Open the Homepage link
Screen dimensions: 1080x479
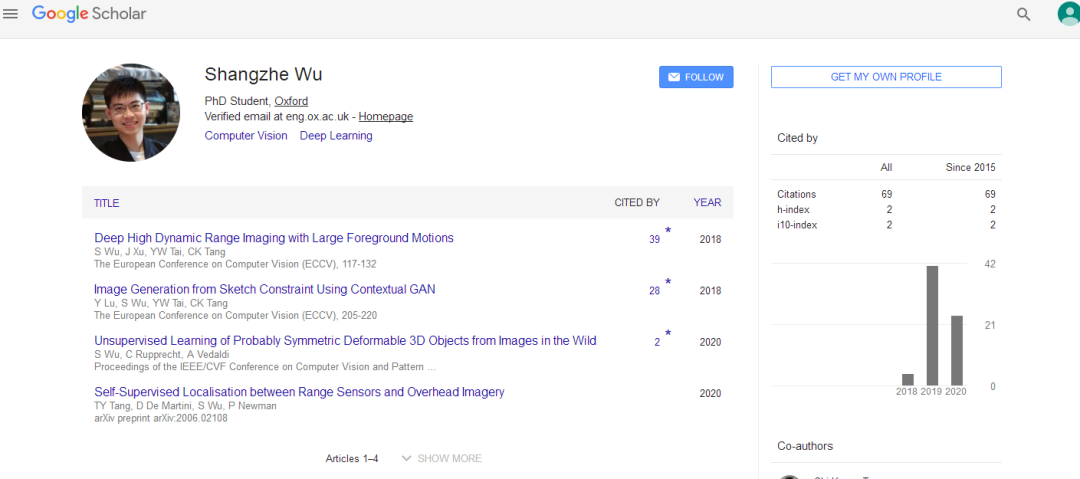click(x=385, y=117)
